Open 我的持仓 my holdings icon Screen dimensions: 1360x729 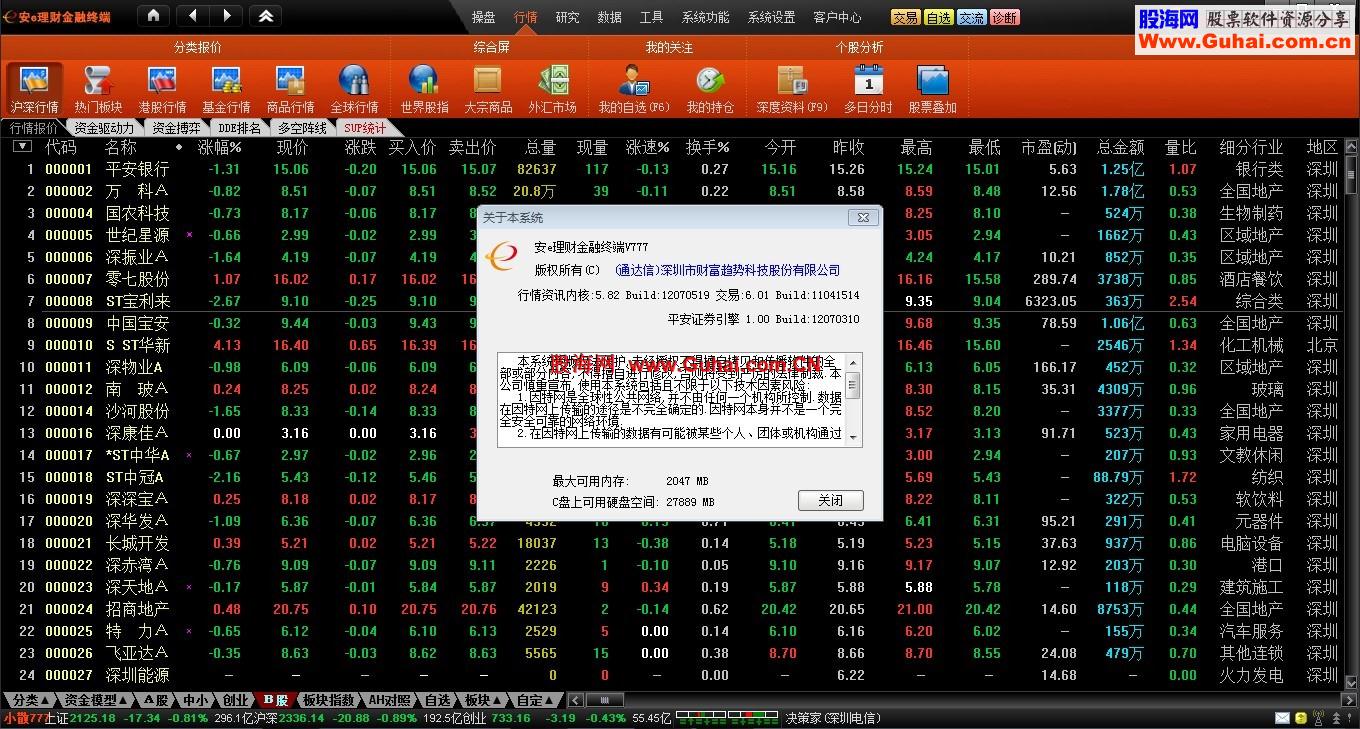click(709, 89)
